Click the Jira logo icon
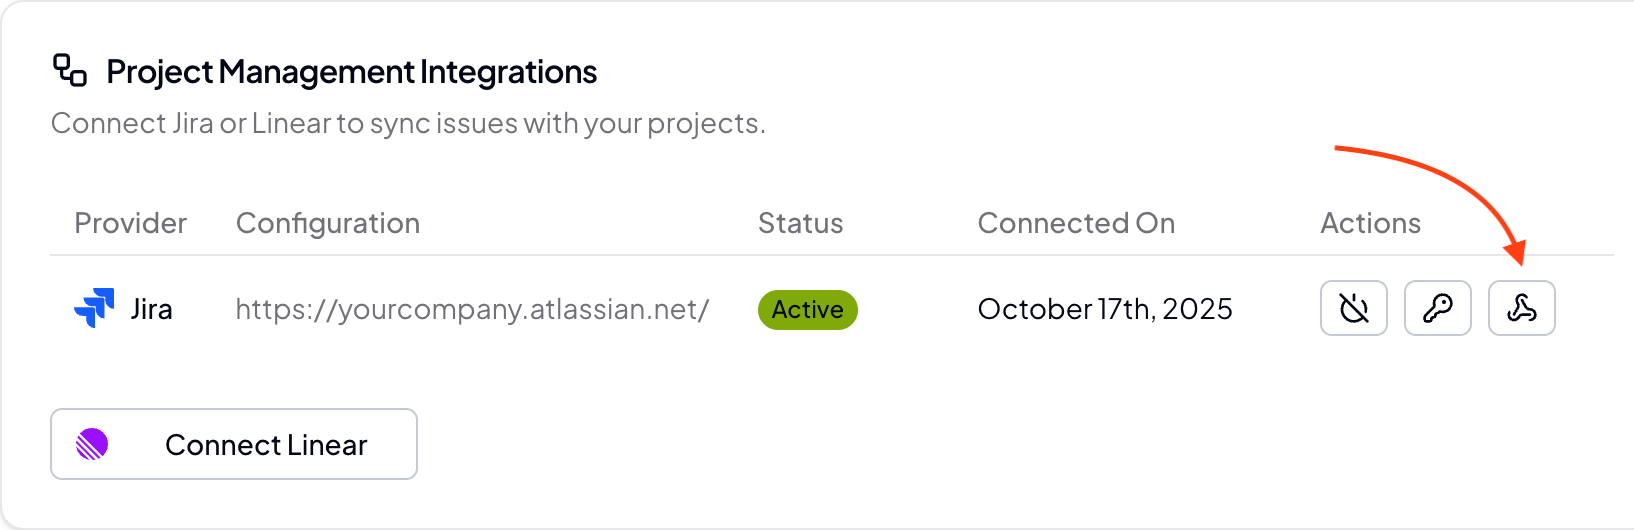This screenshot has height=530, width=1634. tap(94, 308)
